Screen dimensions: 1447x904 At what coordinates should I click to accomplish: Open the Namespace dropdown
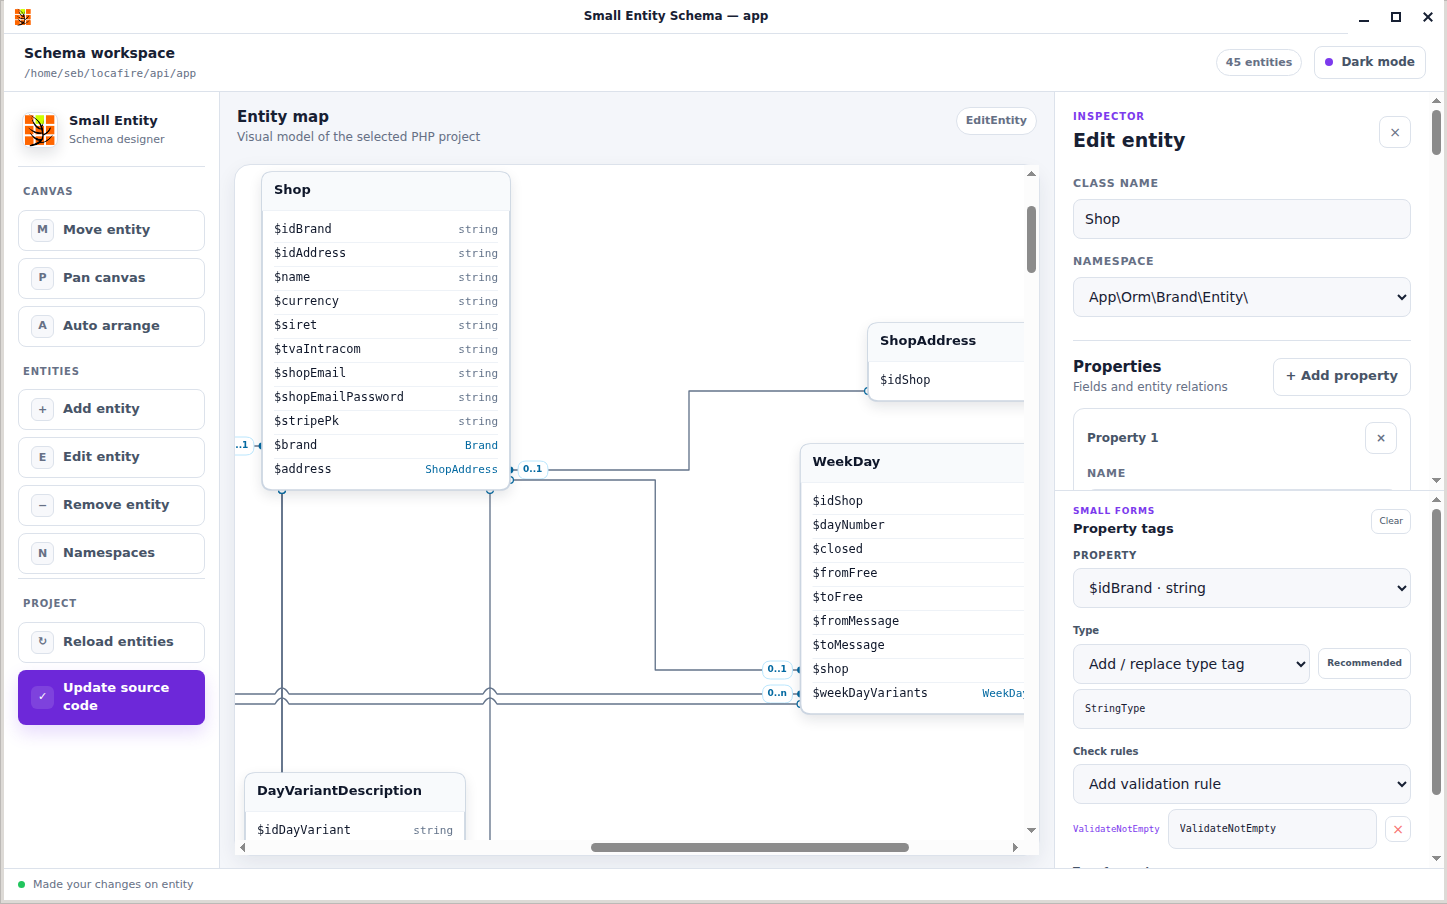(1242, 297)
